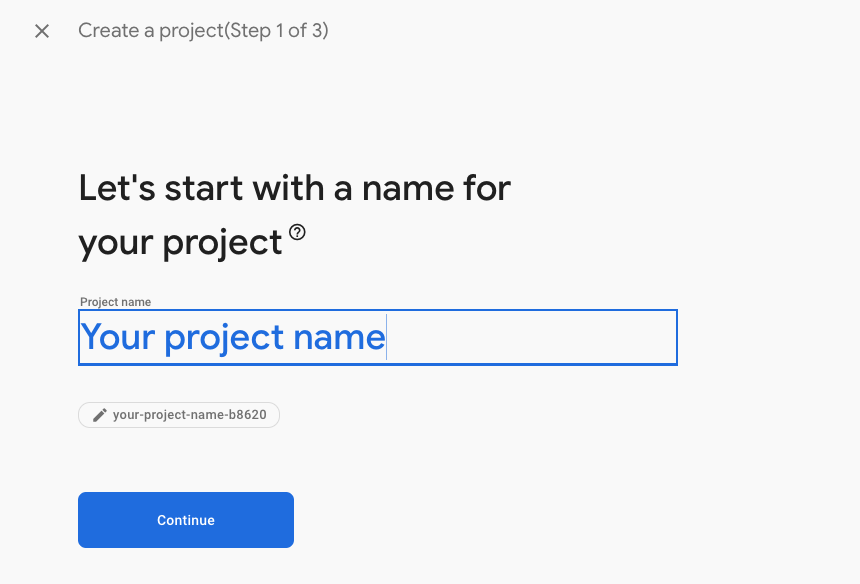The height and width of the screenshot is (584, 860).
Task: Focus the Project name text field
Action: coord(377,337)
